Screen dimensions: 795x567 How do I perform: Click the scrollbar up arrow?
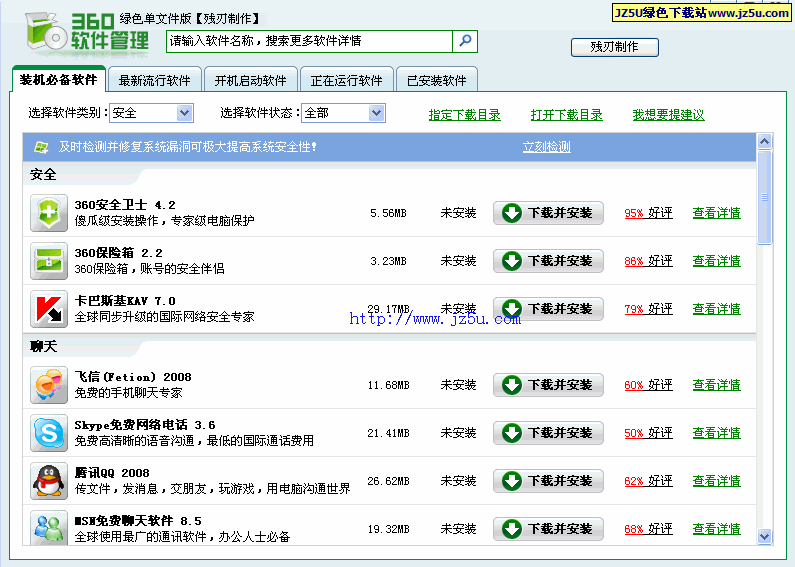(x=765, y=141)
